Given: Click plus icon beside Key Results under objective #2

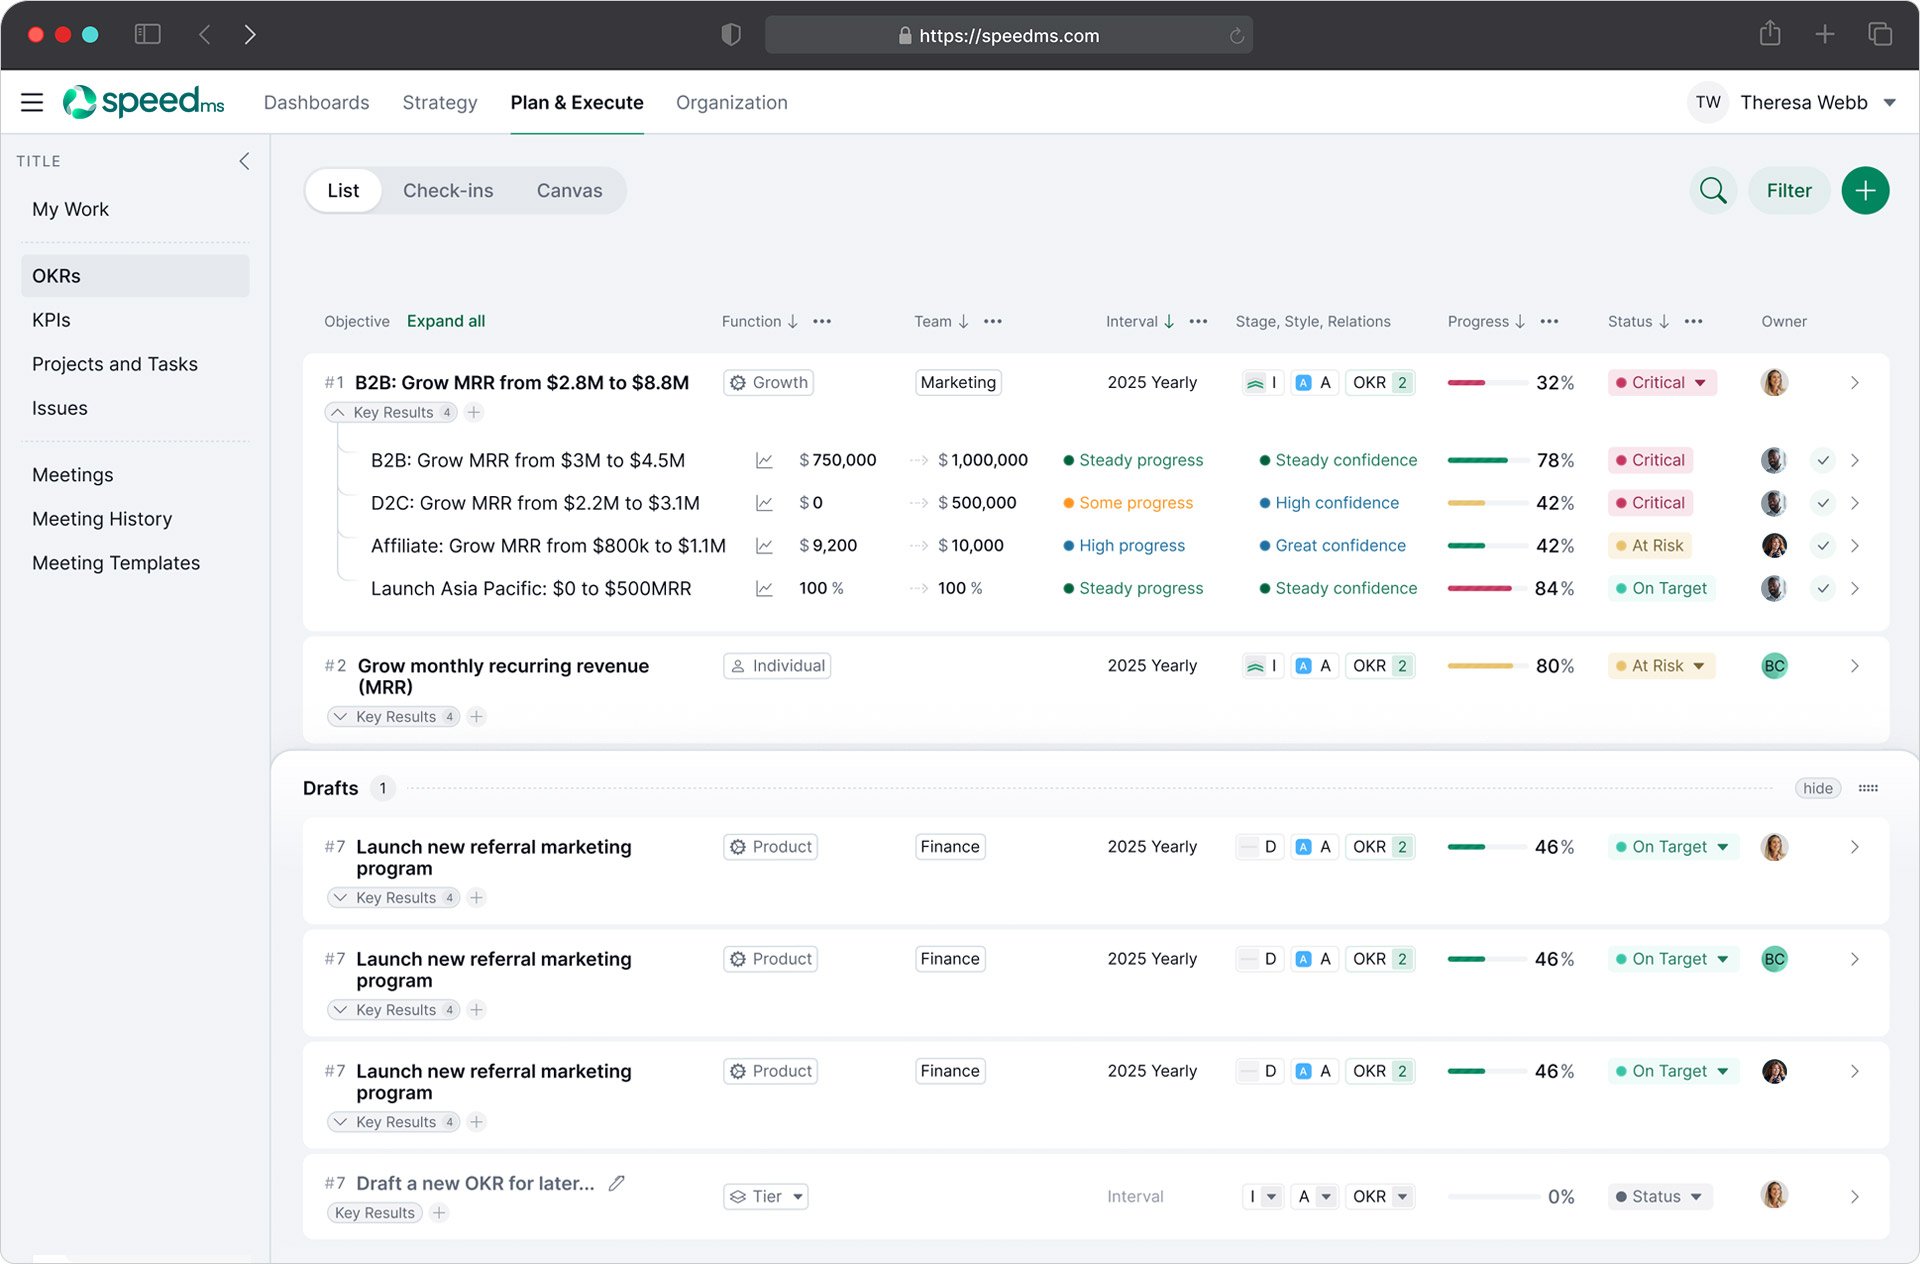Looking at the screenshot, I should [x=477, y=717].
